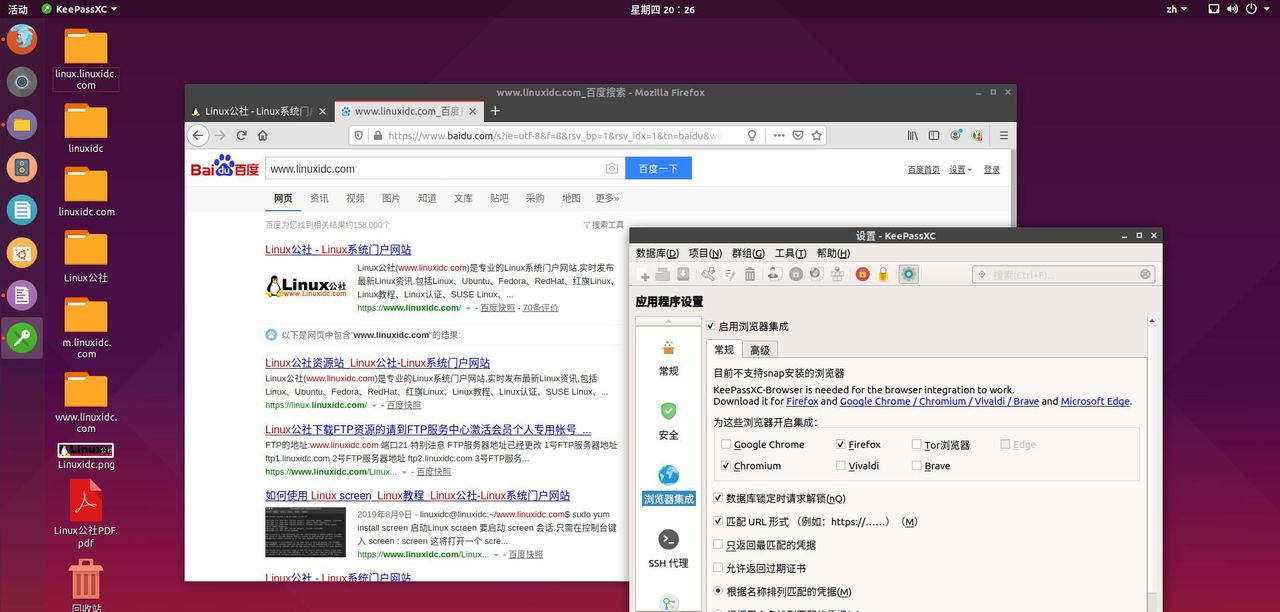Open the Firefox library icon

[x=912, y=135]
